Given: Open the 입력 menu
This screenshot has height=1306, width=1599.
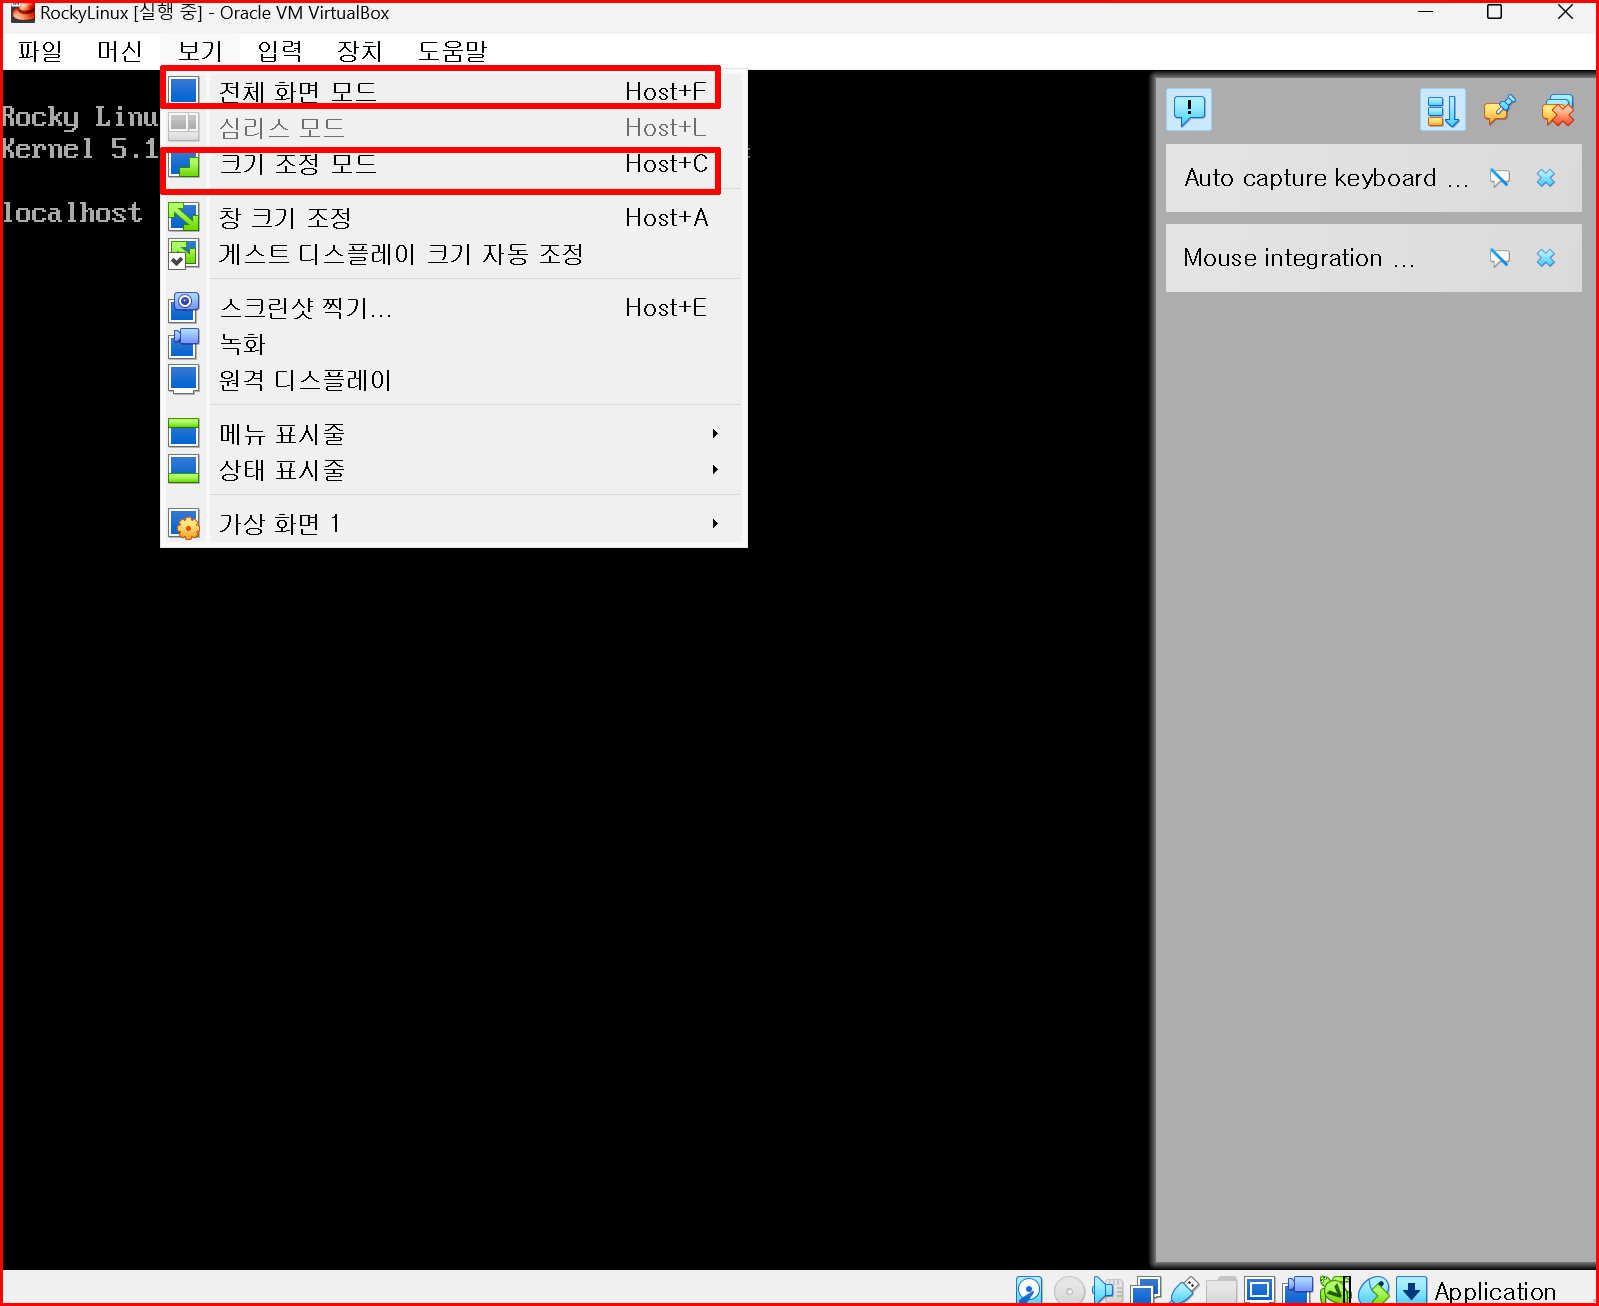Looking at the screenshot, I should tap(280, 51).
